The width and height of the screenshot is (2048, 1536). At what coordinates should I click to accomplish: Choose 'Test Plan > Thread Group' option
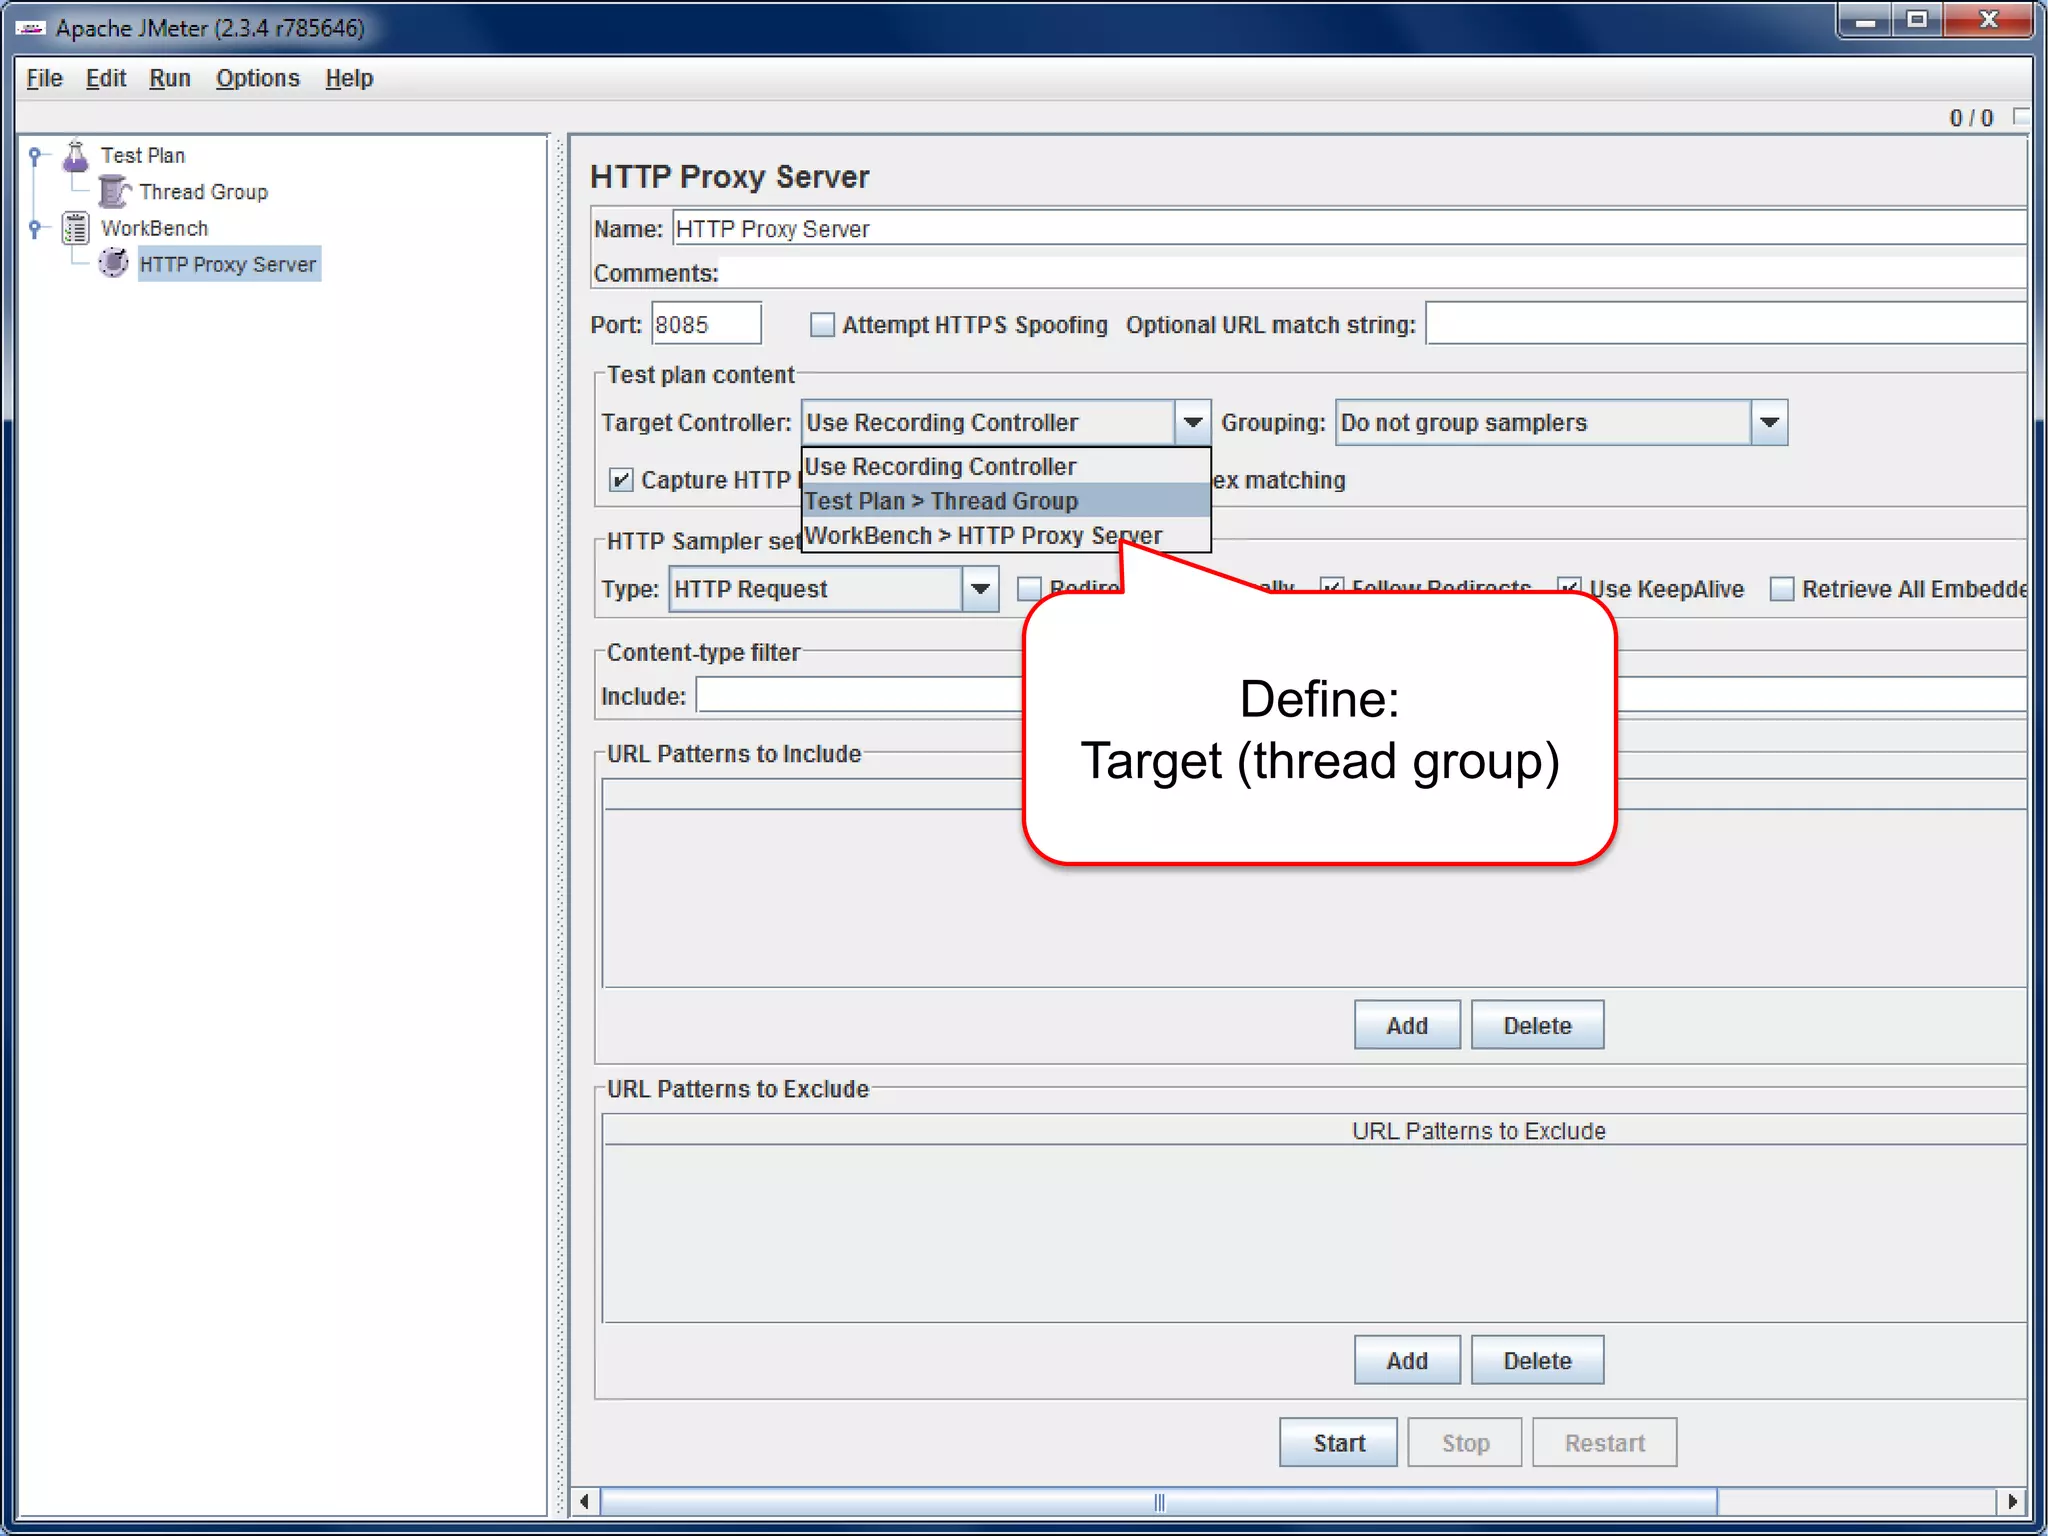pyautogui.click(x=1006, y=500)
